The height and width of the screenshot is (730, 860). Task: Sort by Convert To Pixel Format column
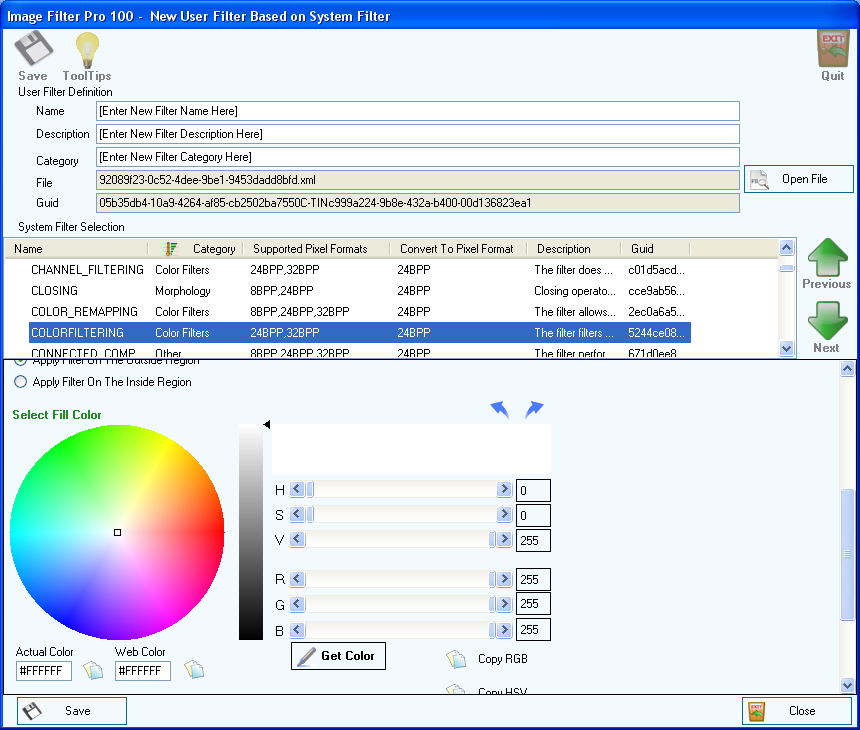[x=458, y=249]
